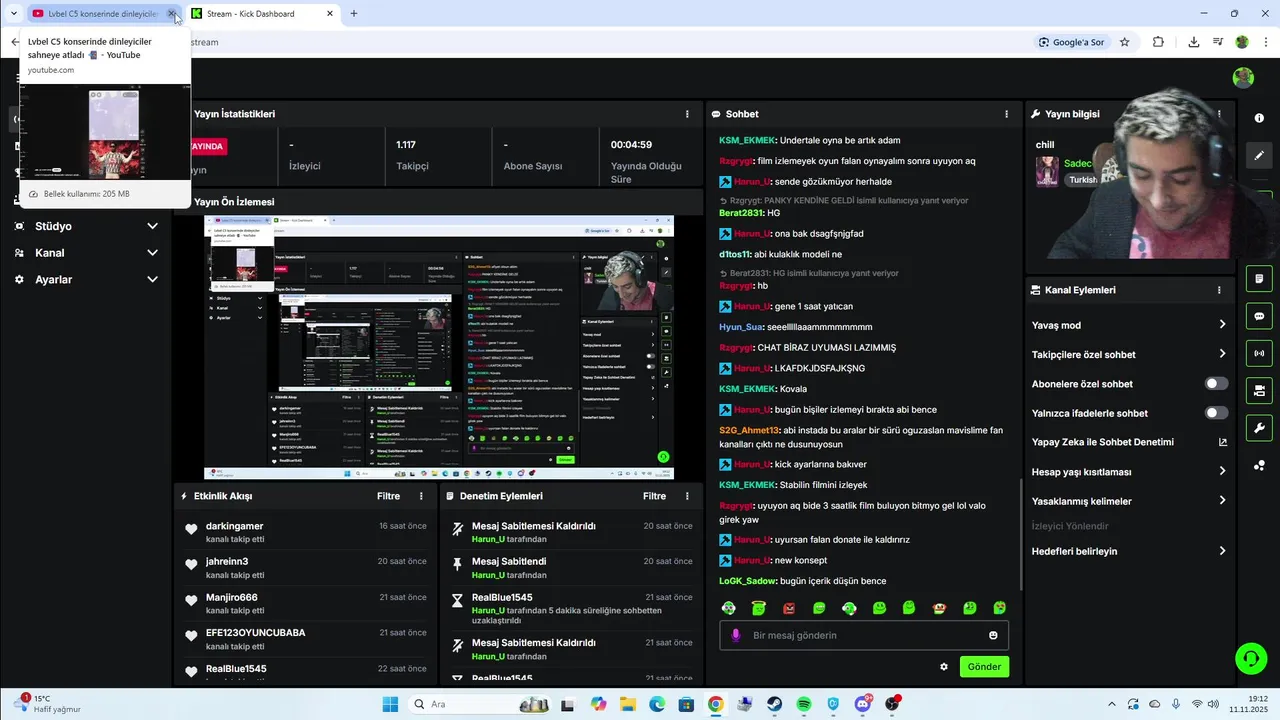Image resolution: width=1280 pixels, height=720 pixels.
Task: Open Sohbet panel three-dot menu
Action: (x=1006, y=114)
